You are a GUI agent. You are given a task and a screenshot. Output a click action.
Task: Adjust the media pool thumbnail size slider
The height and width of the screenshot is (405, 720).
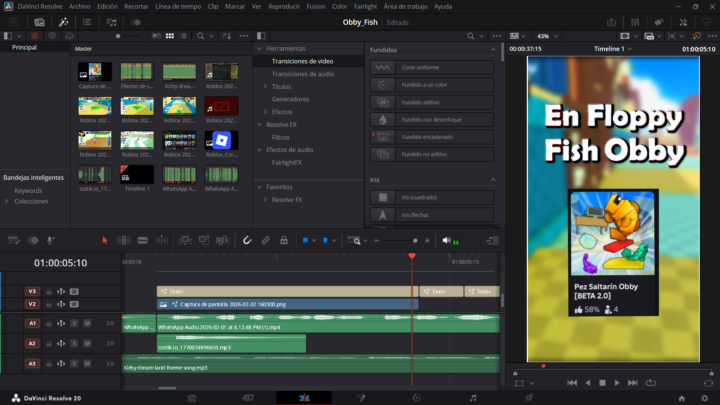pyautogui.click(x=118, y=36)
